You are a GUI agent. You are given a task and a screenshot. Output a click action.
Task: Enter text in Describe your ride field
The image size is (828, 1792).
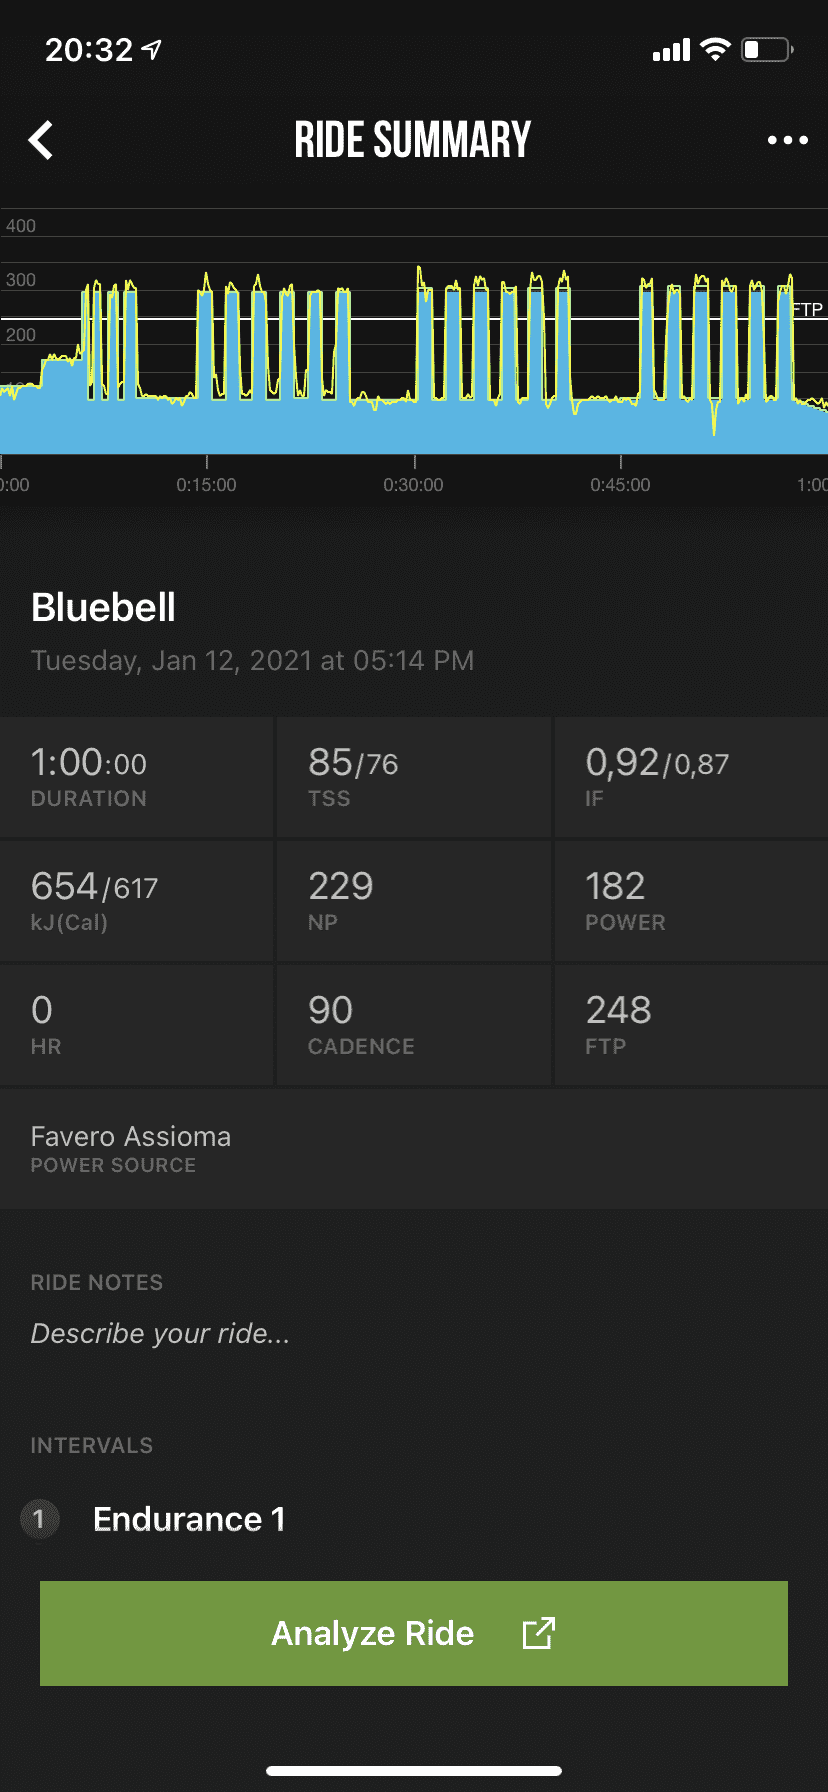(160, 1333)
